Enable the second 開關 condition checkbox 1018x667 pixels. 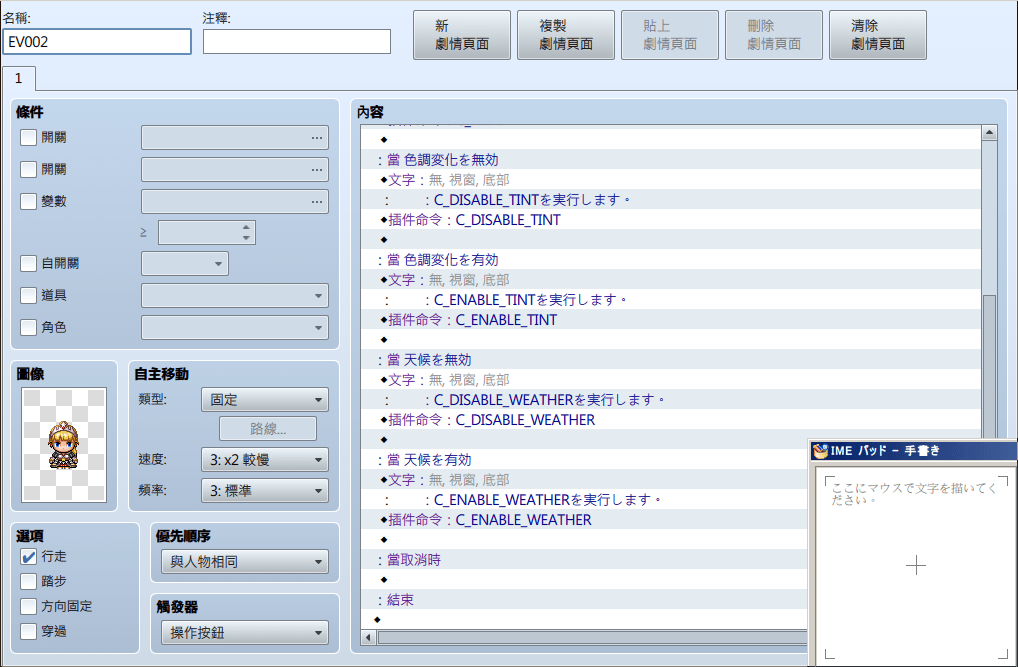coord(29,170)
